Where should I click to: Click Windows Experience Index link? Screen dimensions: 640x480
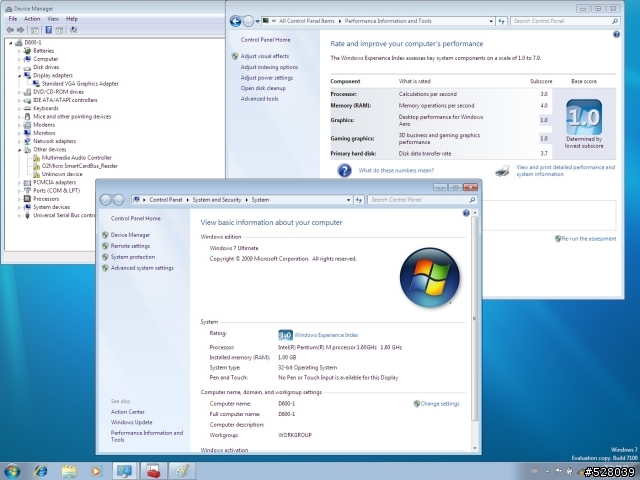326,335
